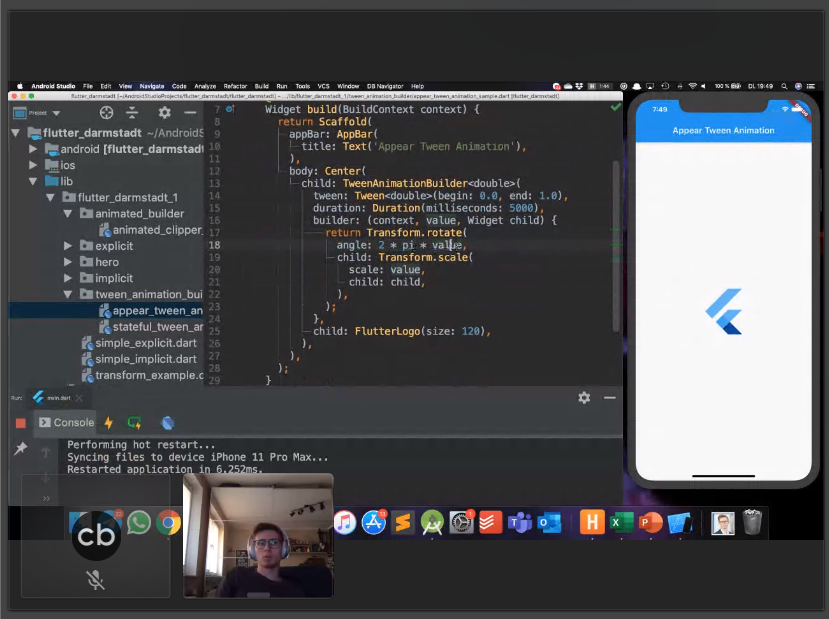This screenshot has width=829, height=619.
Task: Open Google Chrome from the Dock
Action: 168,523
